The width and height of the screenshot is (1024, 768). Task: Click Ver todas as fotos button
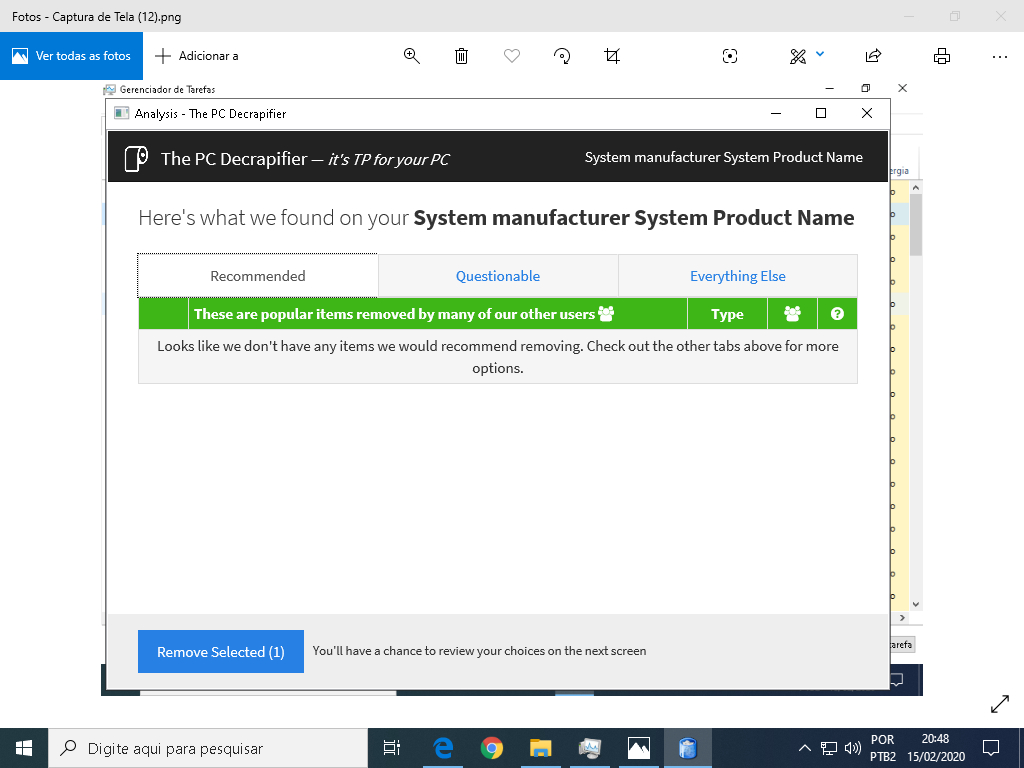click(x=71, y=56)
